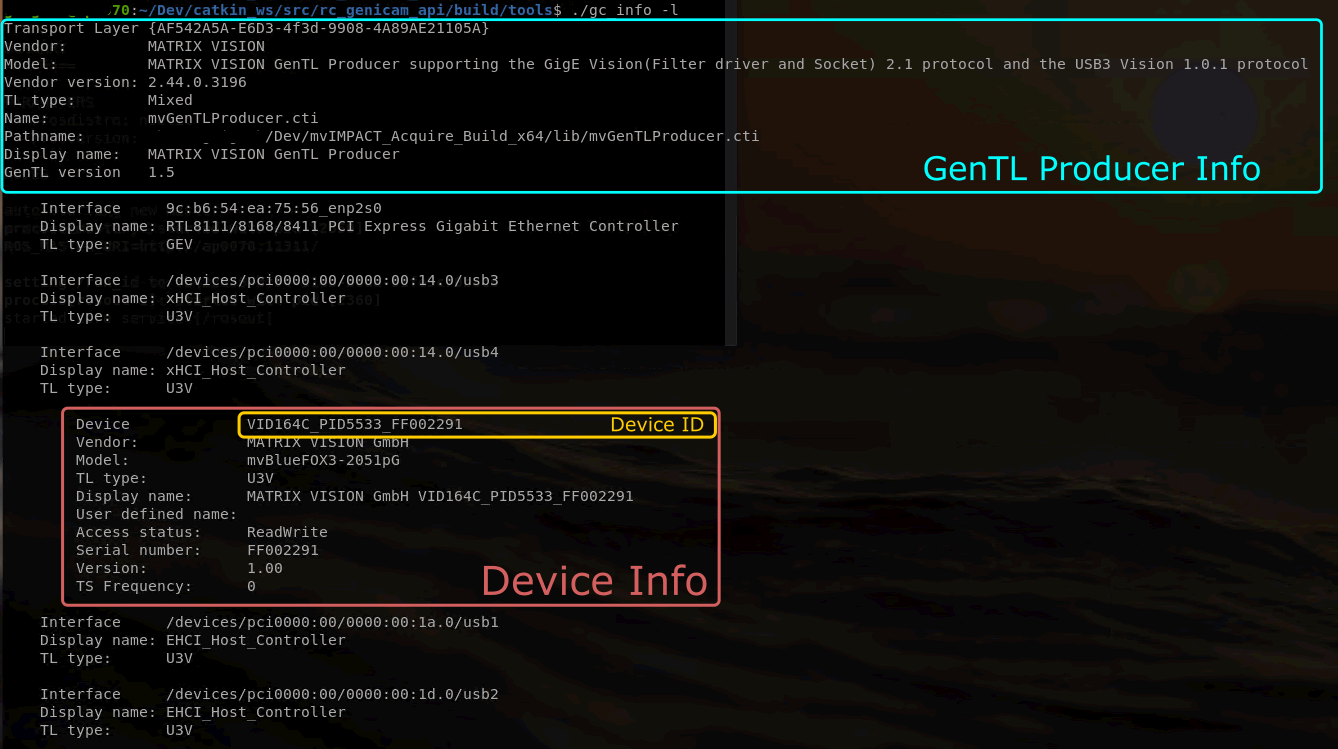Click the Interface path ending in '1a.0/usb1'

point(332,622)
